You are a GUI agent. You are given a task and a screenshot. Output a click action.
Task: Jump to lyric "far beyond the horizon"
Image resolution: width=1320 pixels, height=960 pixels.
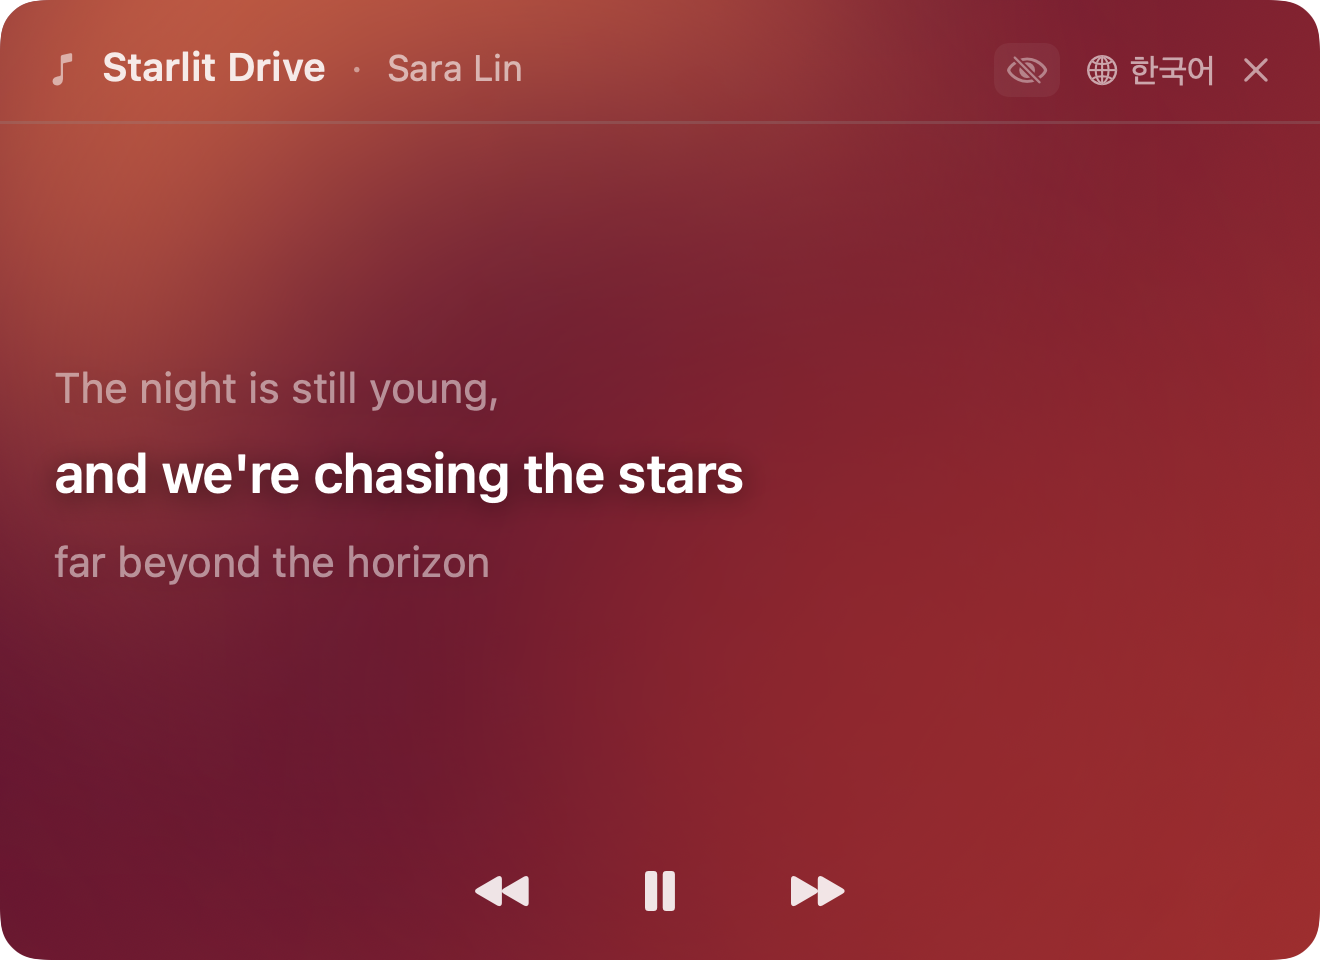(272, 562)
